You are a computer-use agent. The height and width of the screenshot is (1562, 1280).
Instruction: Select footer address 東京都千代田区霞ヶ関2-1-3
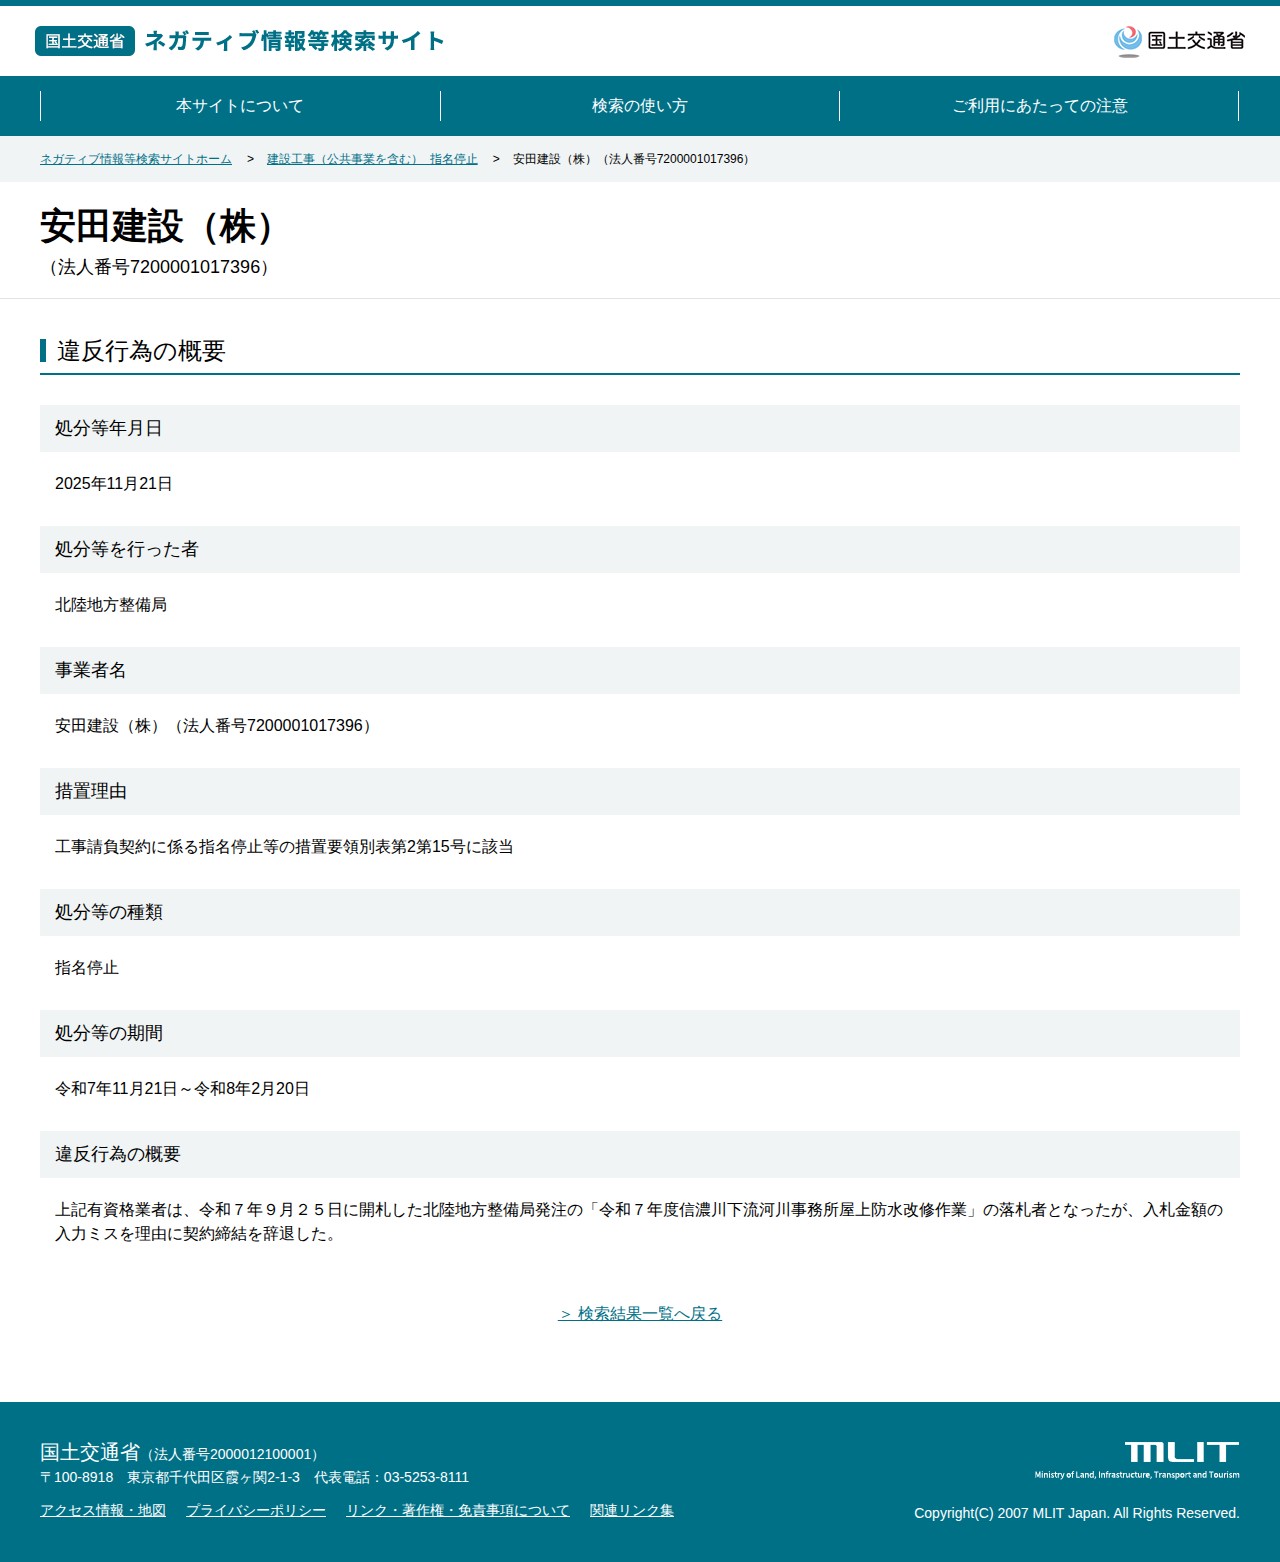coord(213,1477)
